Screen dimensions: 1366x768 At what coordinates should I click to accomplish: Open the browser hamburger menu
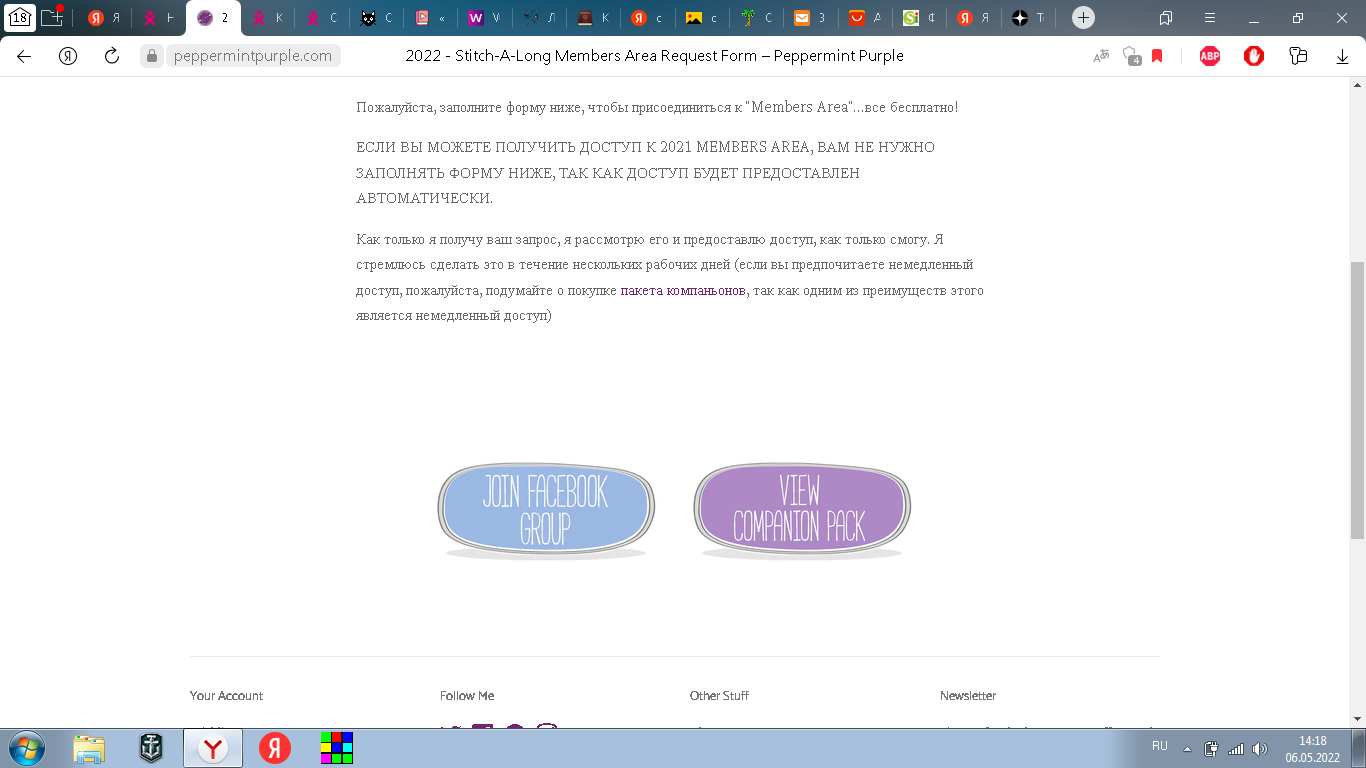pos(1210,18)
